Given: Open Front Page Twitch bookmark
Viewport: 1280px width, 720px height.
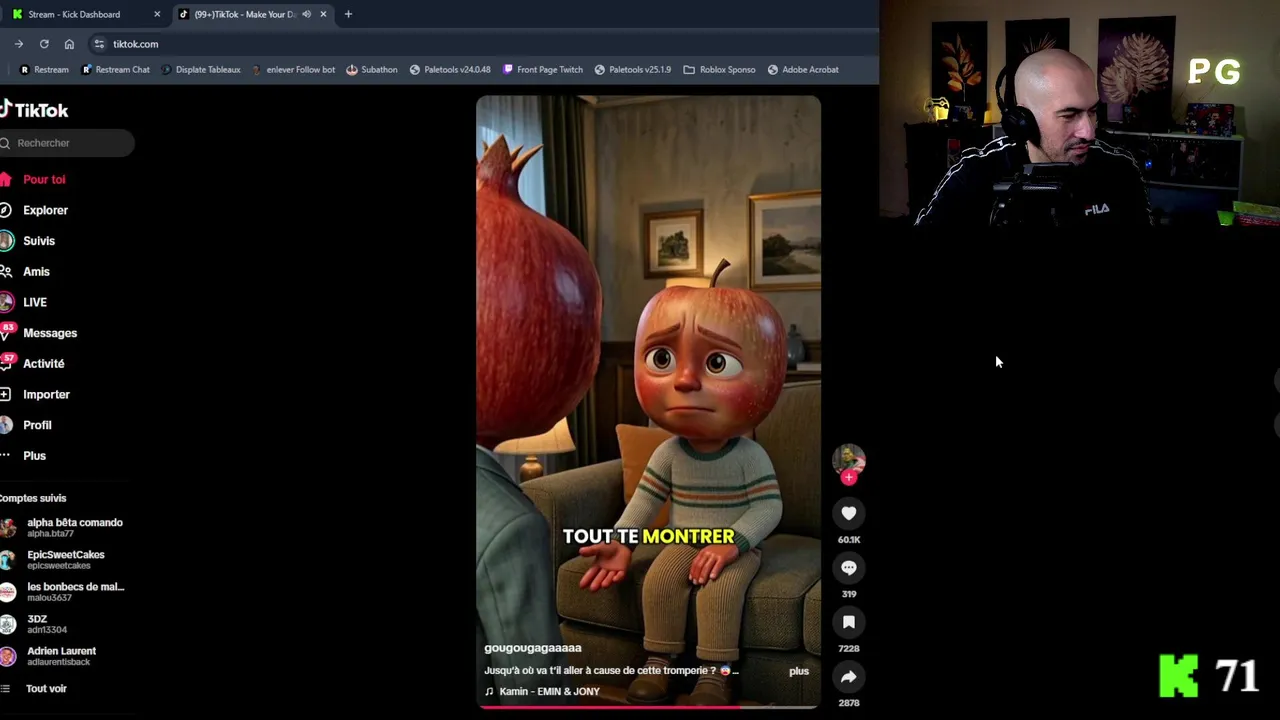Looking at the screenshot, I should point(541,69).
